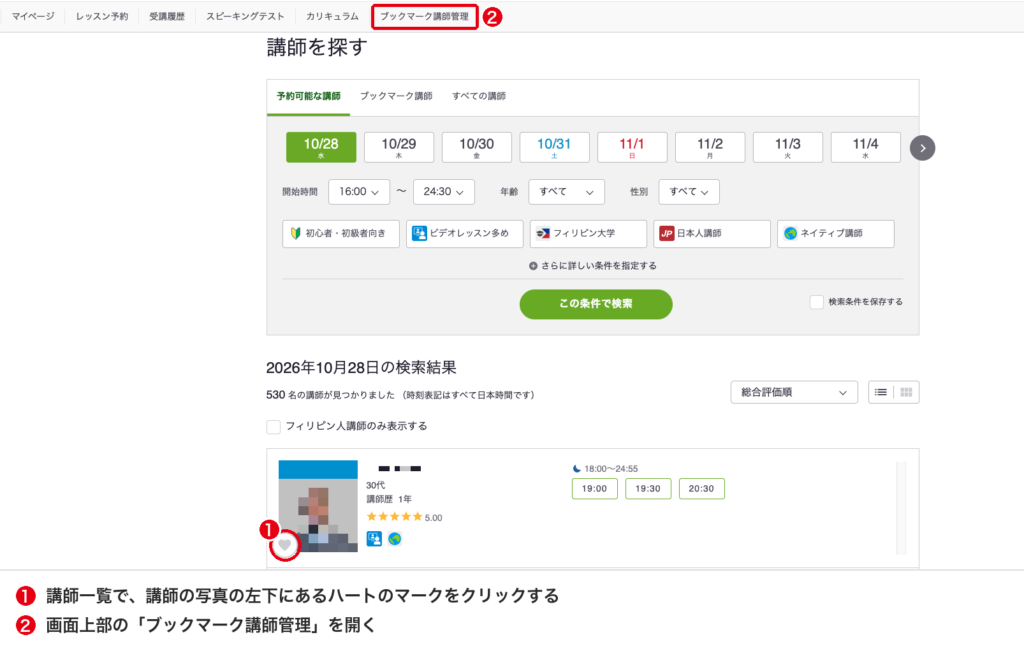The height and width of the screenshot is (651, 1024).
Task: Select date 10/31 Saturday
Action: point(554,147)
